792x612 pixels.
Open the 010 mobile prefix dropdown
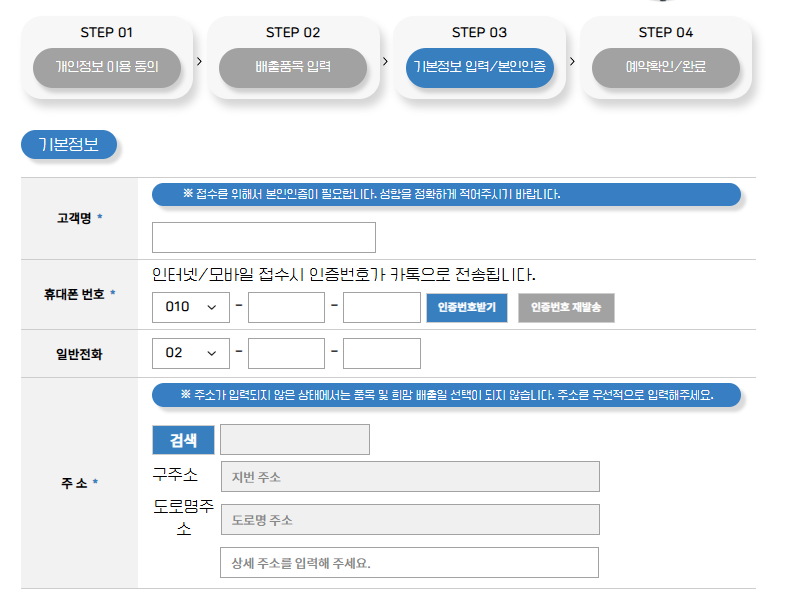coord(190,307)
